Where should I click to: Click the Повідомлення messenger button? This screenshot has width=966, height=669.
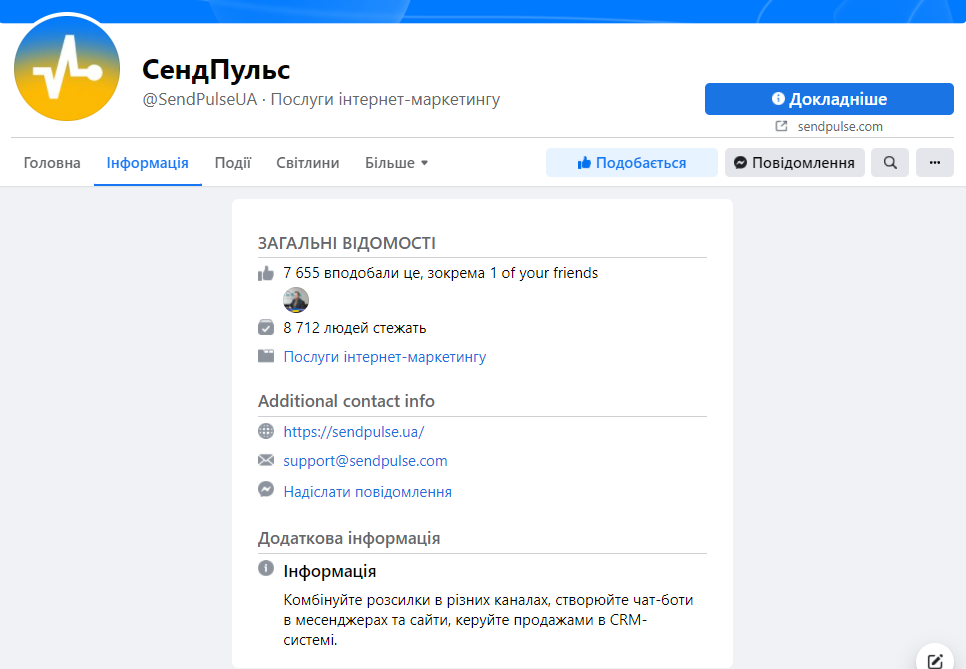pyautogui.click(x=794, y=163)
